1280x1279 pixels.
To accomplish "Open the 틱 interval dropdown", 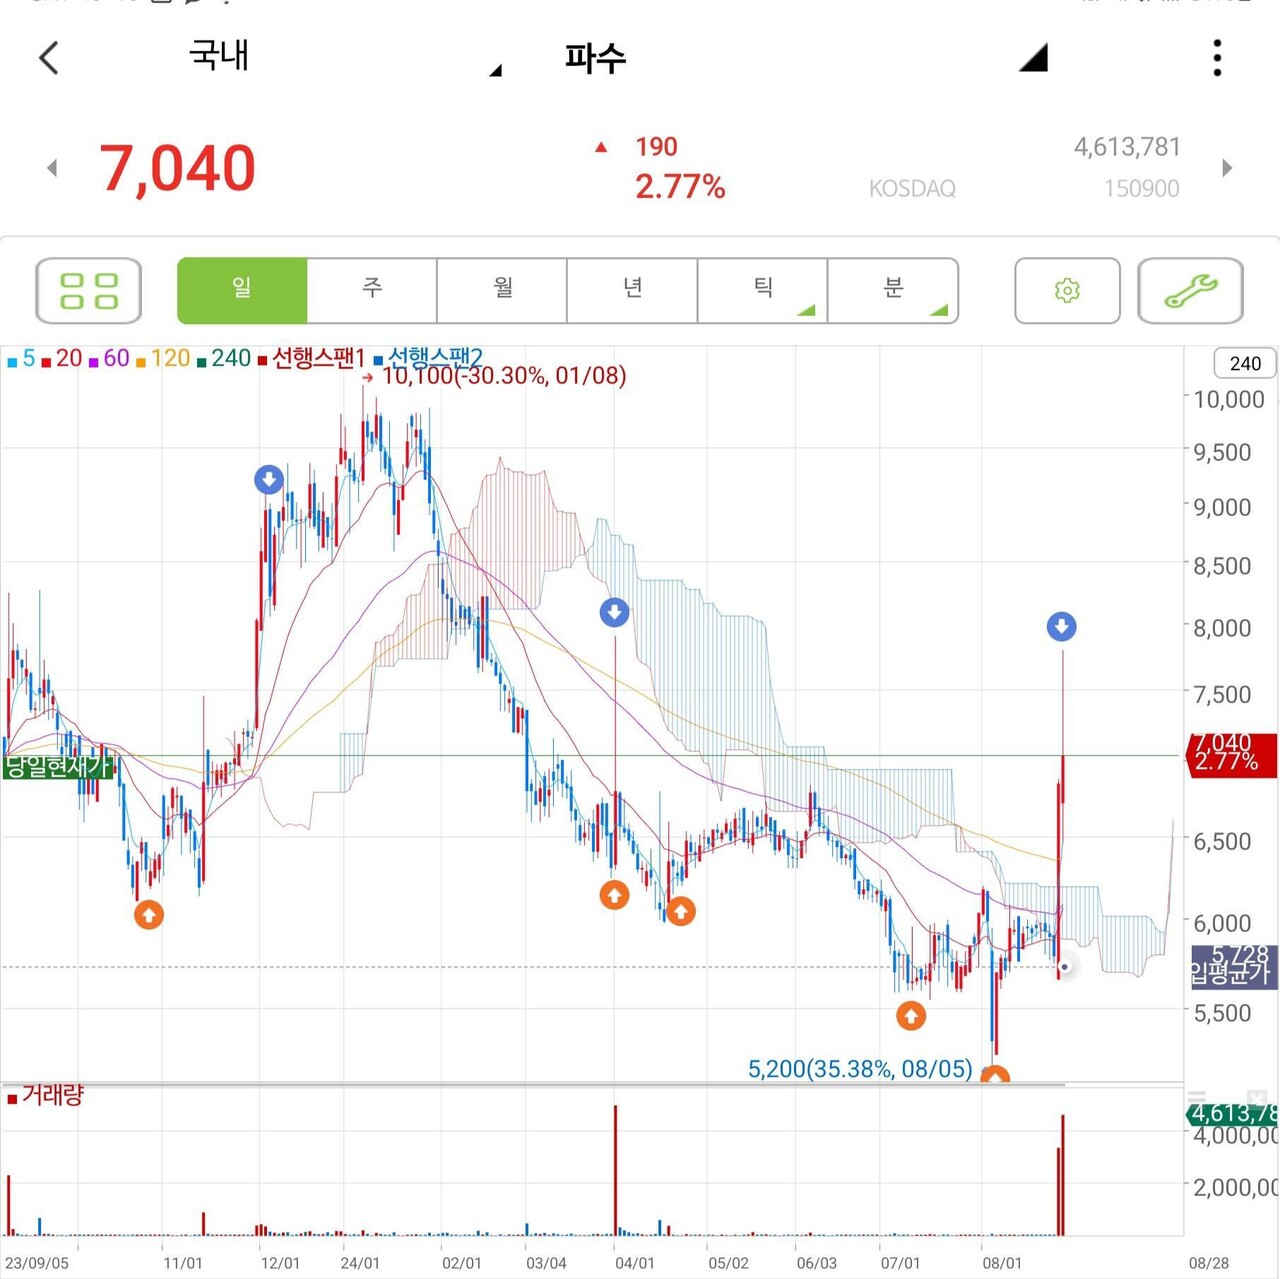I will (x=763, y=290).
